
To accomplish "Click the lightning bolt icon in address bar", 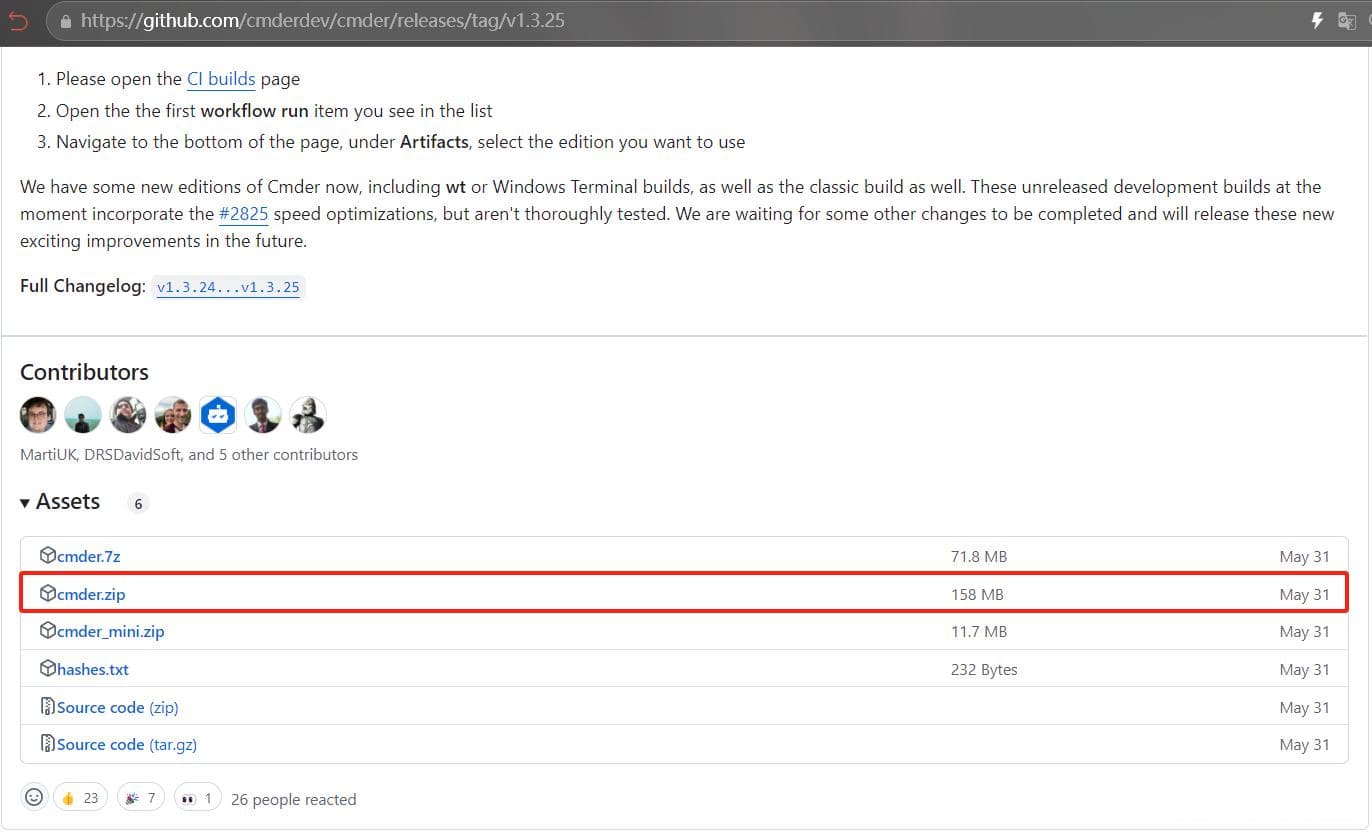I will [x=1317, y=20].
